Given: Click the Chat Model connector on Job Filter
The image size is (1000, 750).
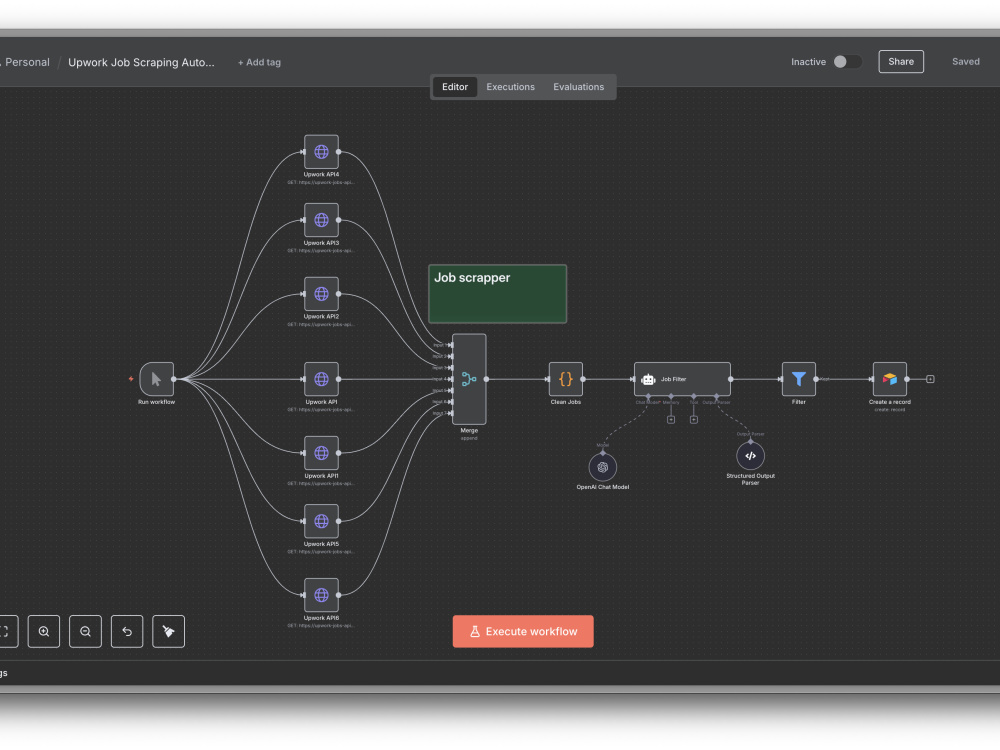Looking at the screenshot, I should [648, 397].
